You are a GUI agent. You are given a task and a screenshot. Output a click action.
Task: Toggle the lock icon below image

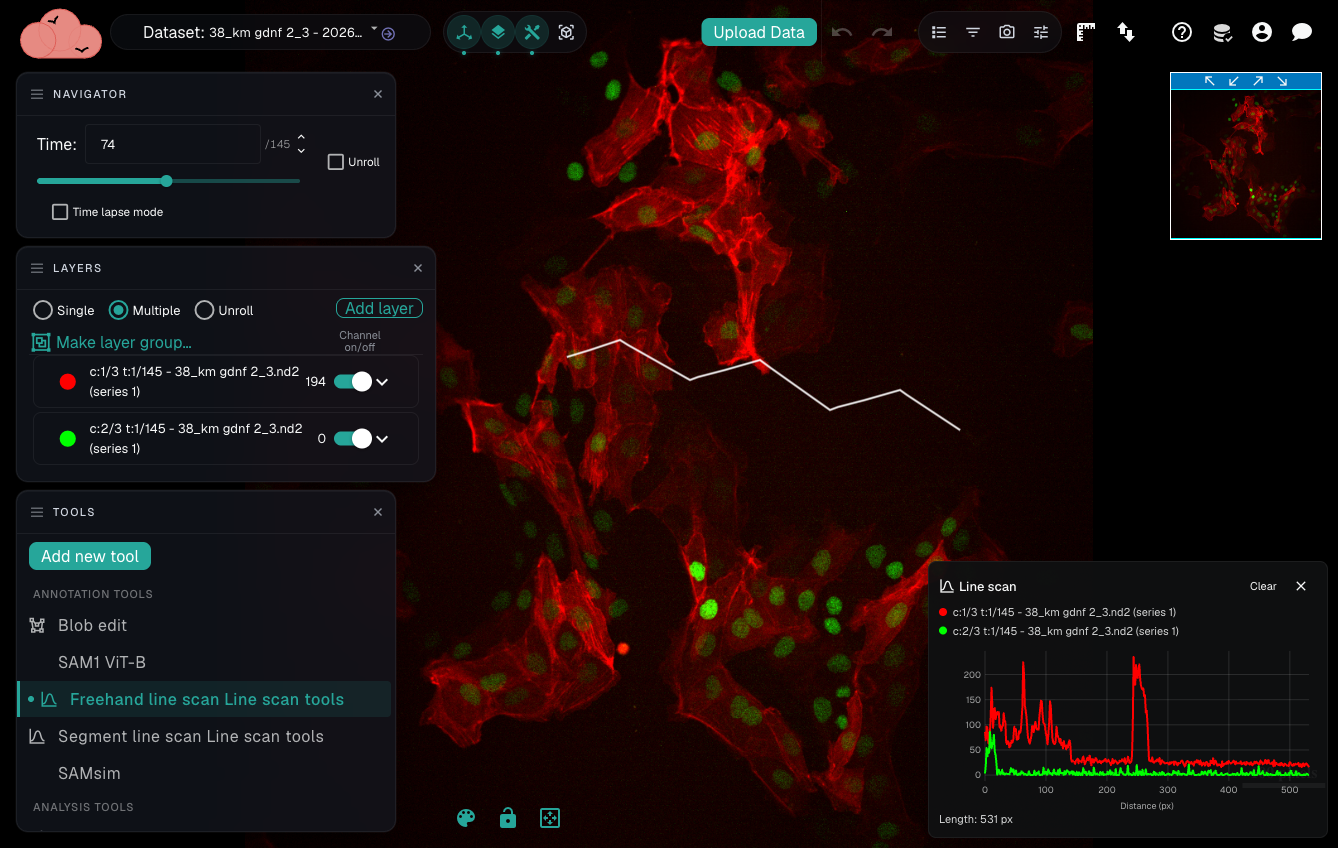pyautogui.click(x=508, y=818)
